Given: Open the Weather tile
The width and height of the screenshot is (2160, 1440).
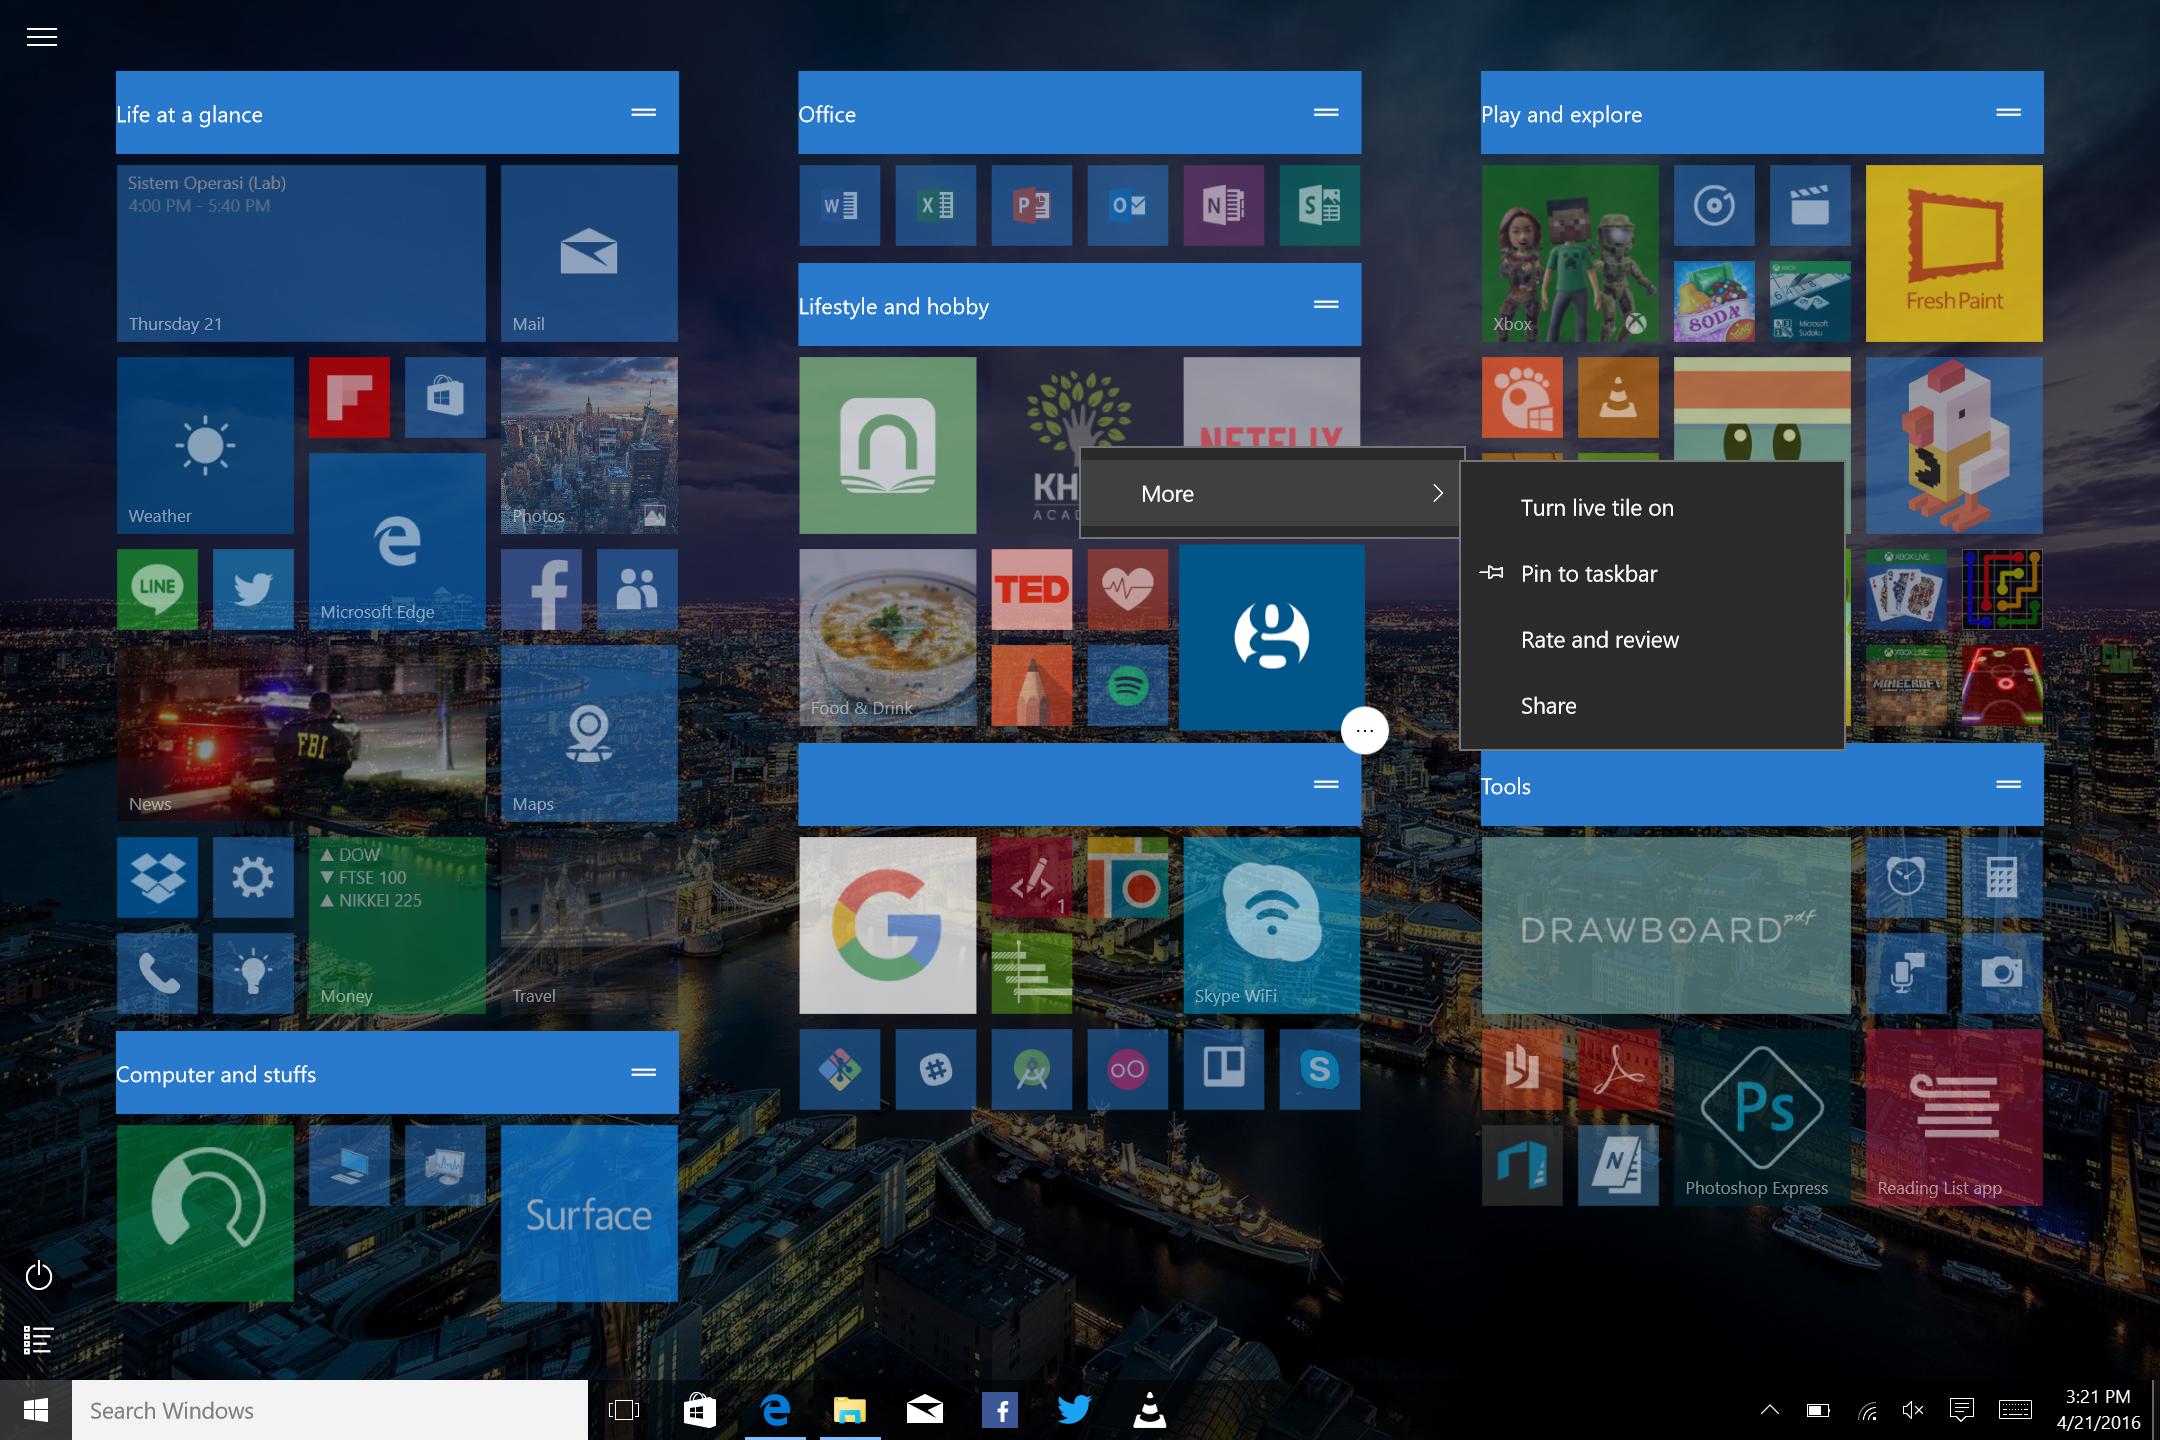Looking at the screenshot, I should point(205,445).
